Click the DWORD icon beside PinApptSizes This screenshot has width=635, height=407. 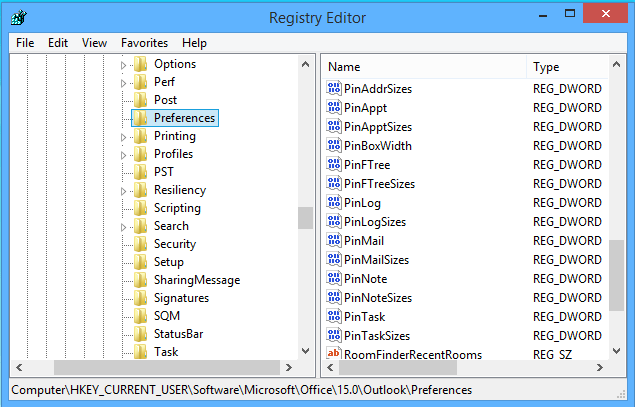[334, 126]
